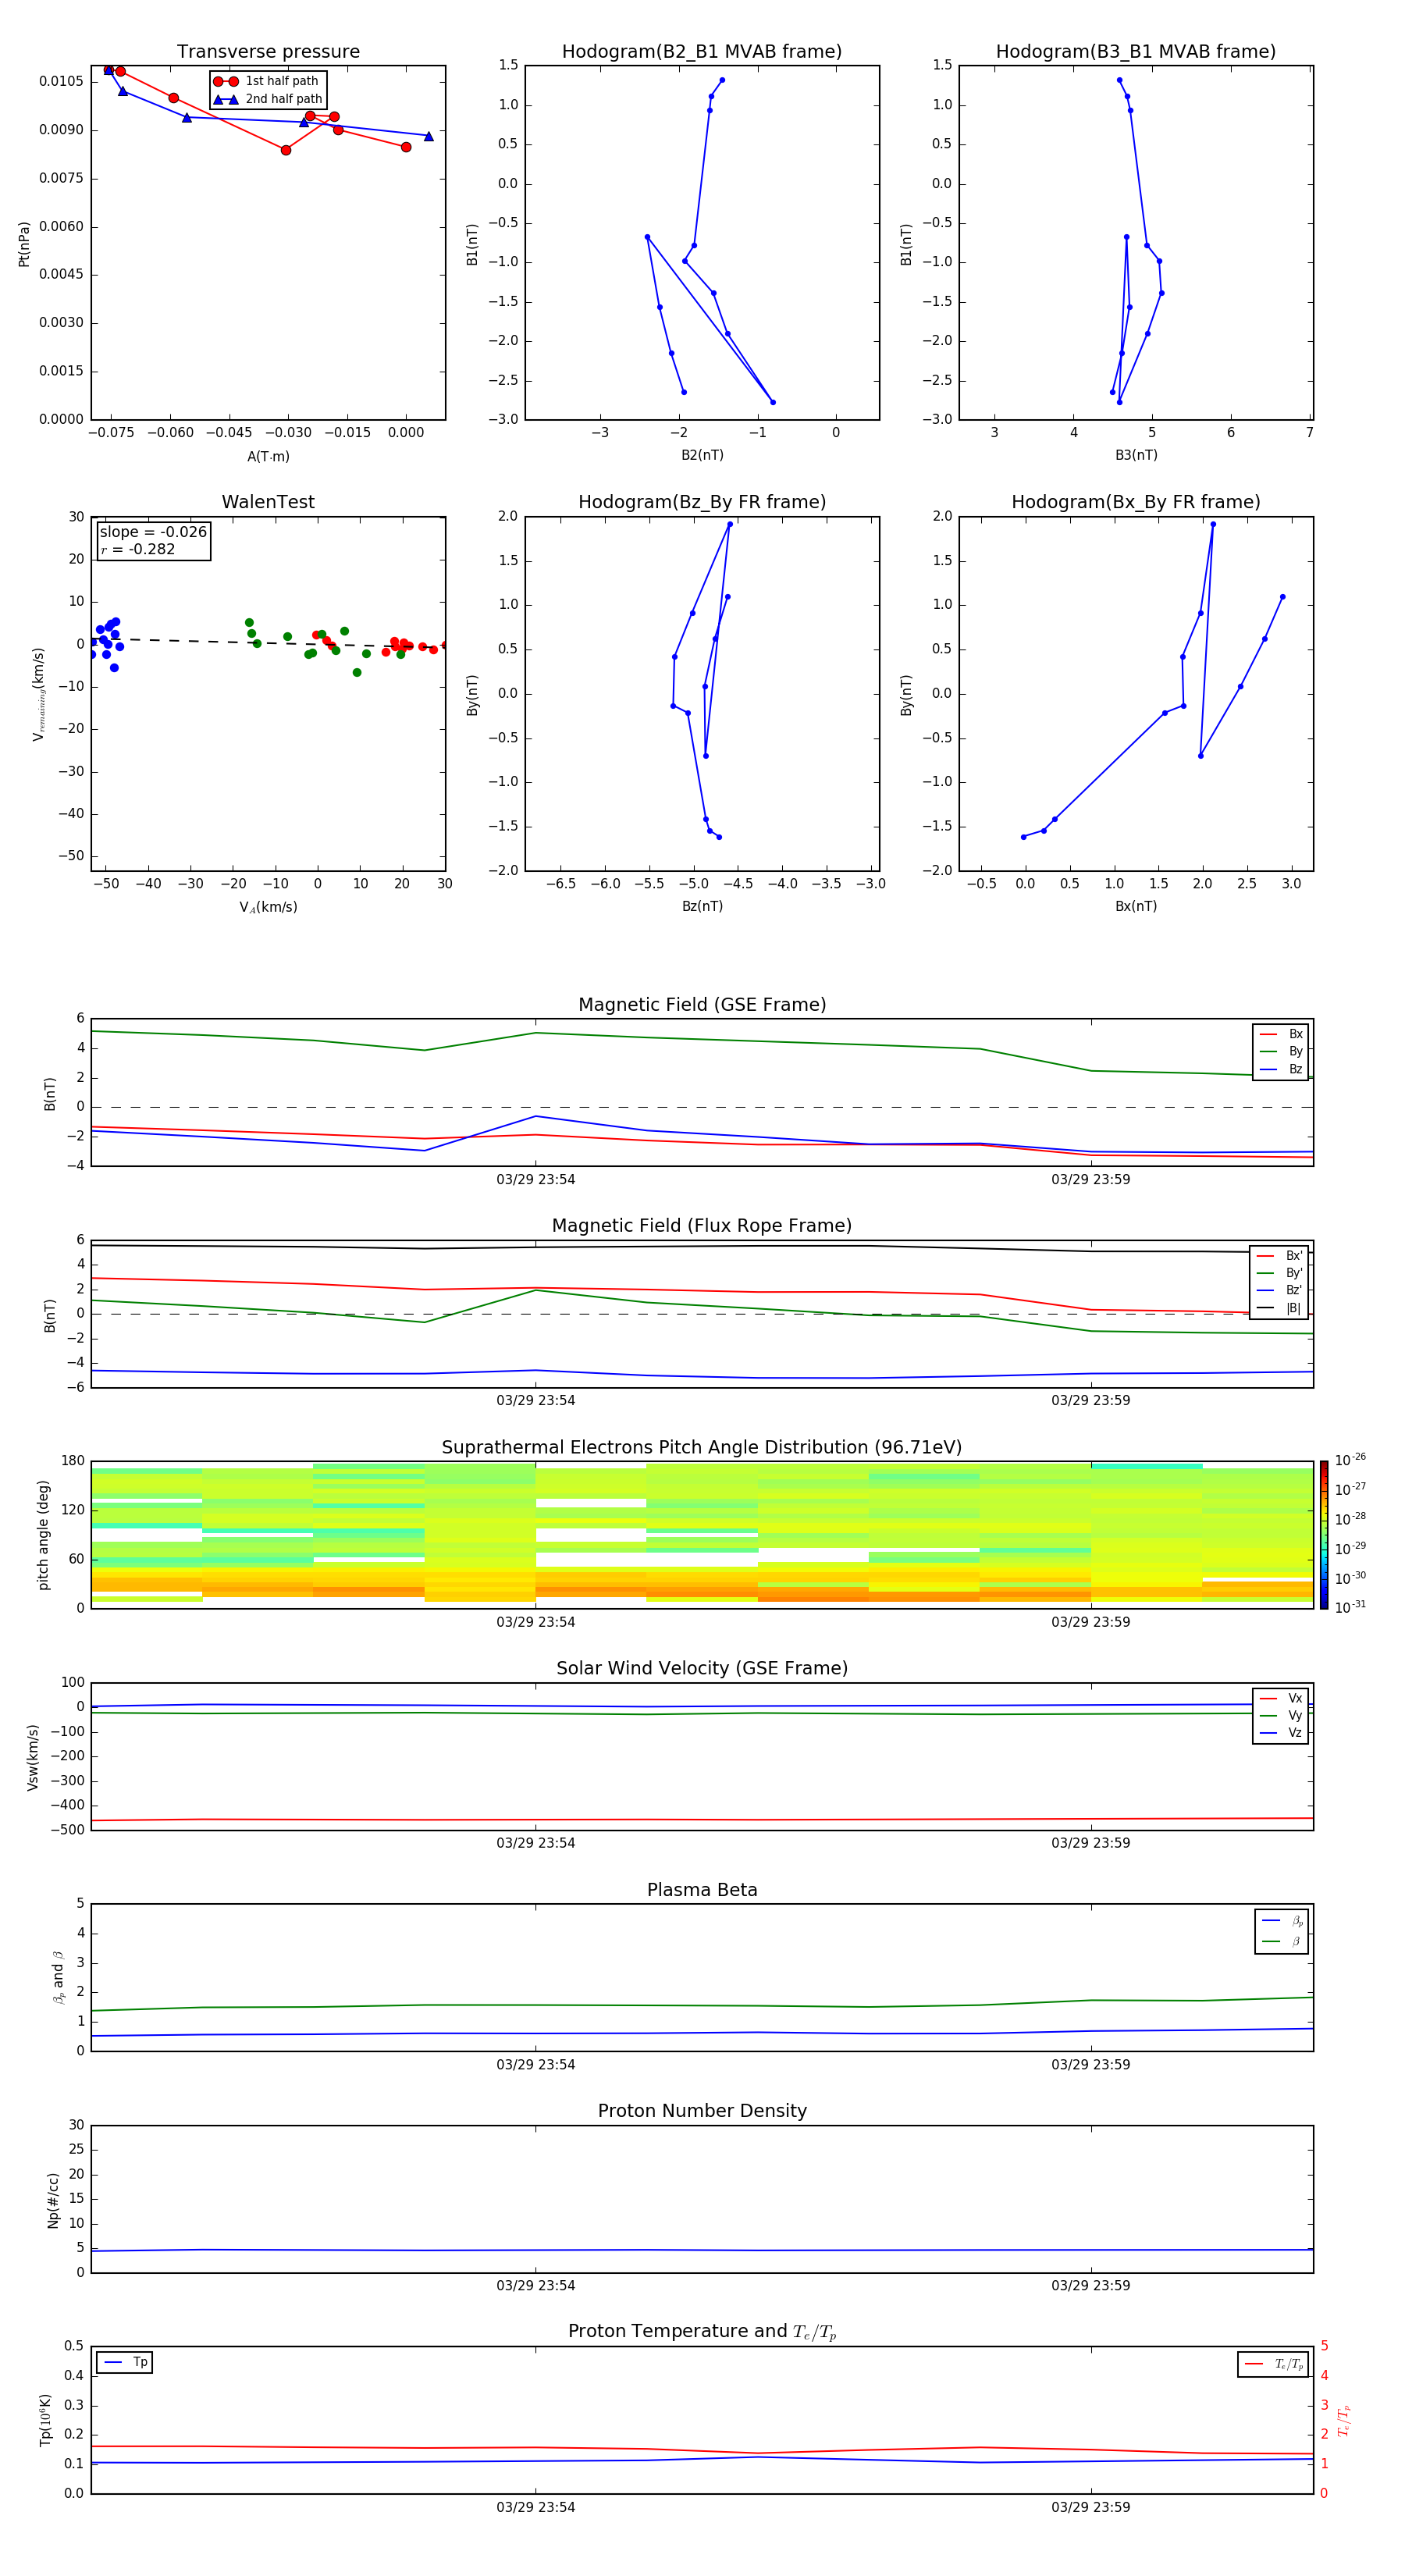Click '03/29 23:54' tick under GSE magnetic field
1405x2576 pixels.
click(536, 1180)
